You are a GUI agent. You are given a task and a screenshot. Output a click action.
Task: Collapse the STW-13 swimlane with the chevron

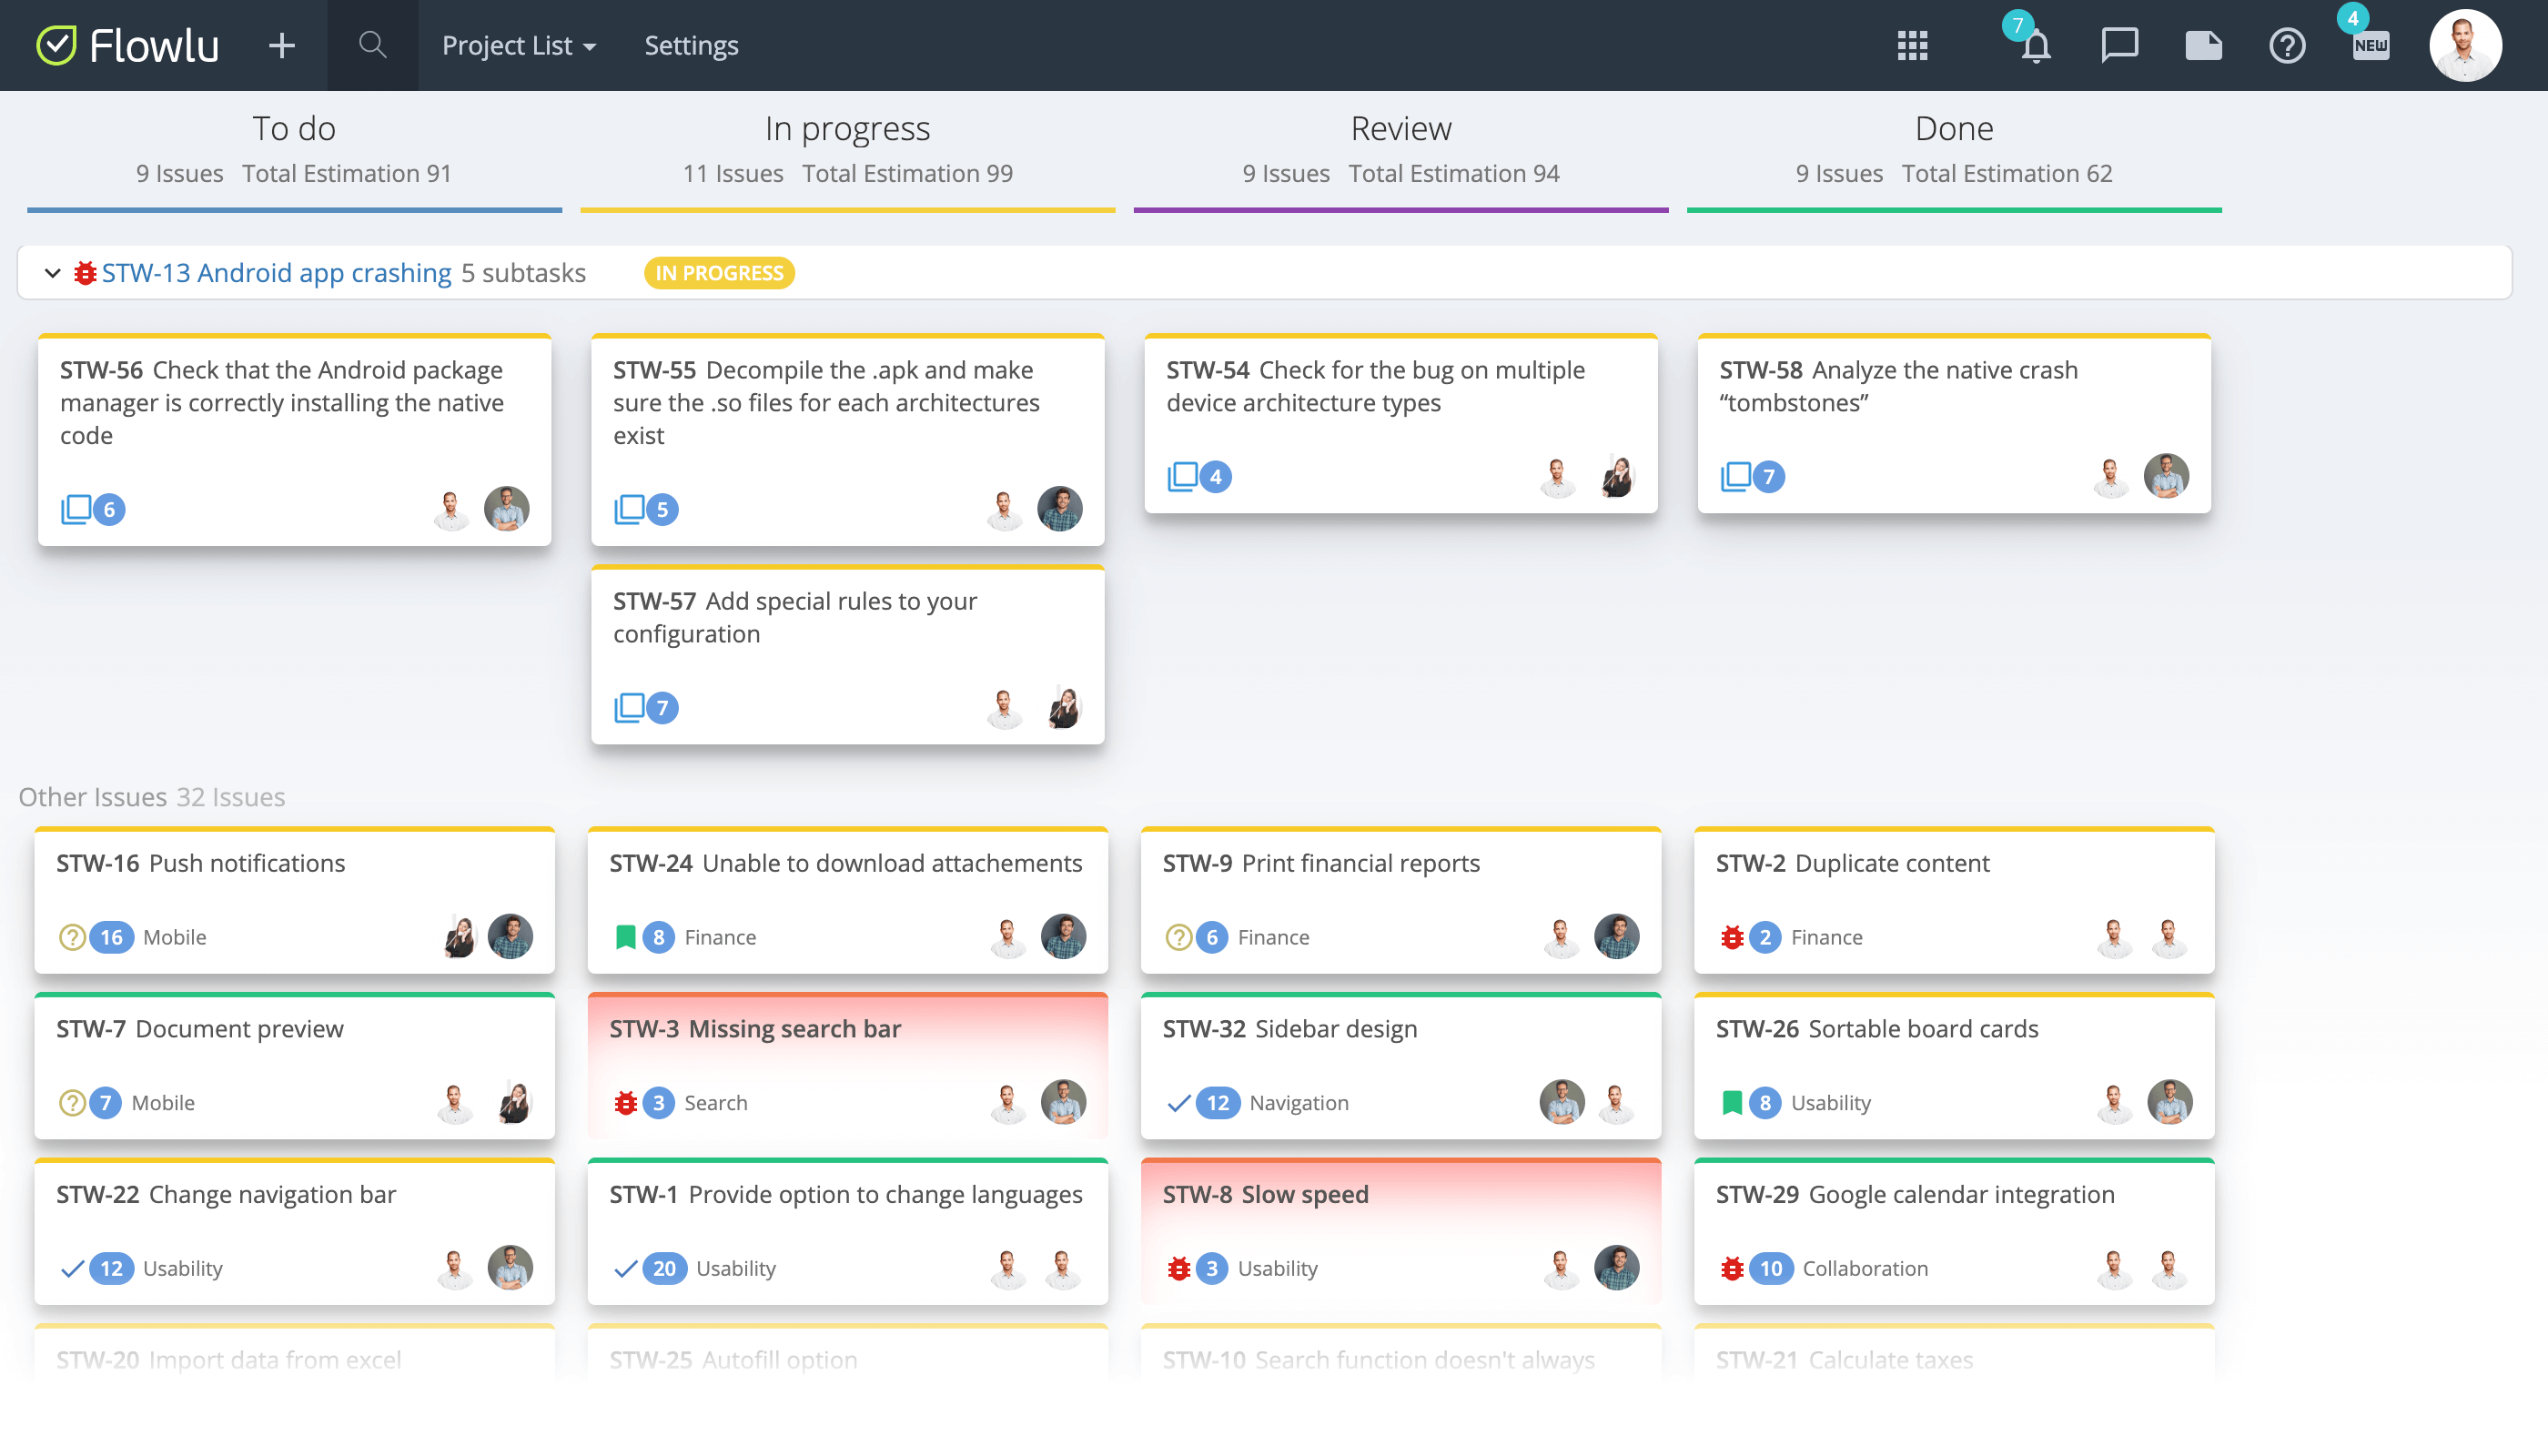[x=53, y=272]
